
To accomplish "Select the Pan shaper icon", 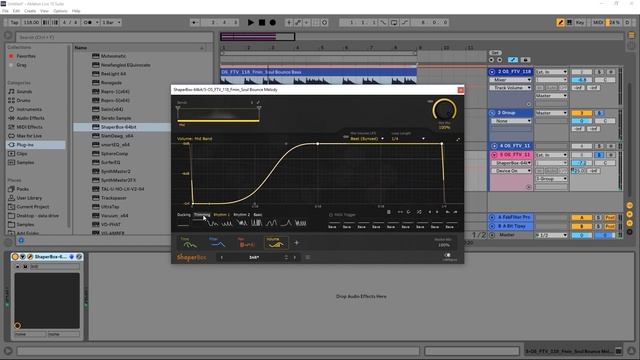I will pos(247,243).
